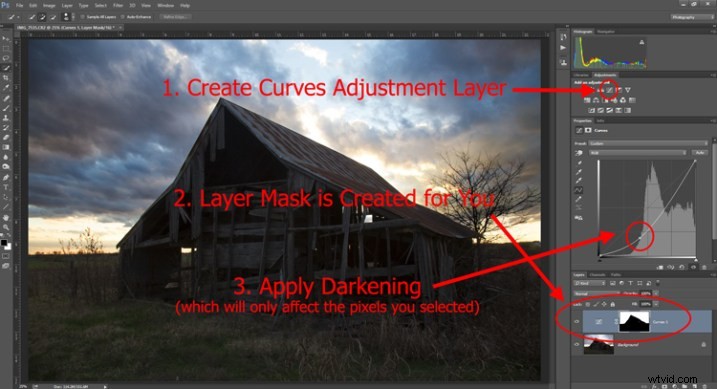Select the Gradient tool
The width and height of the screenshot is (717, 389).
(5, 147)
